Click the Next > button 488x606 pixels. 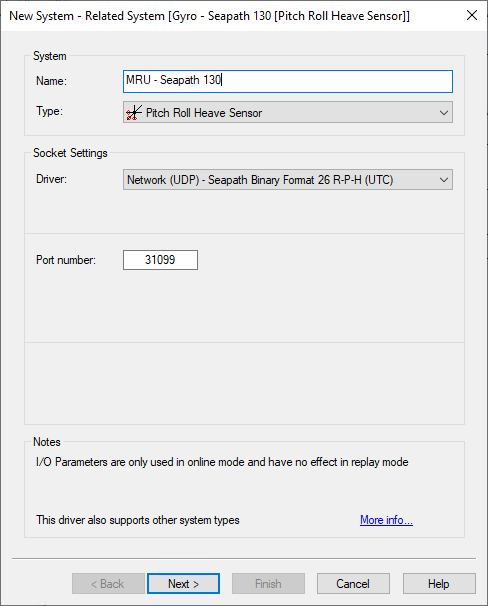184,583
